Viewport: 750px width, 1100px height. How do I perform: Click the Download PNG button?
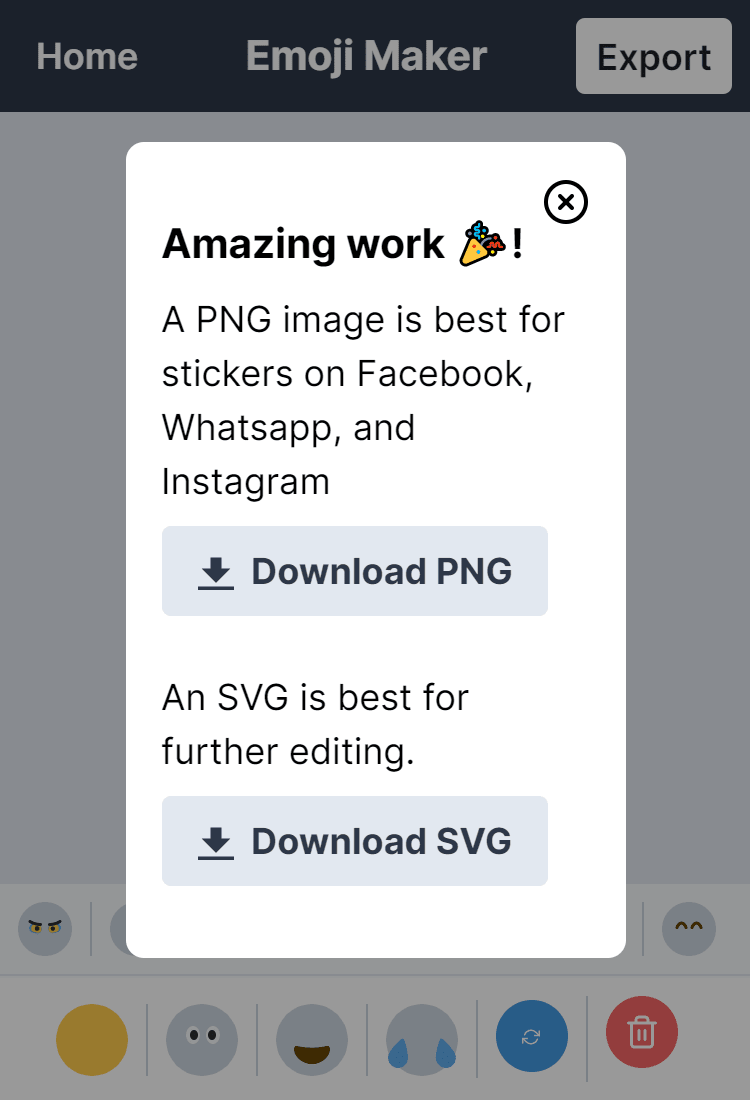tap(355, 571)
